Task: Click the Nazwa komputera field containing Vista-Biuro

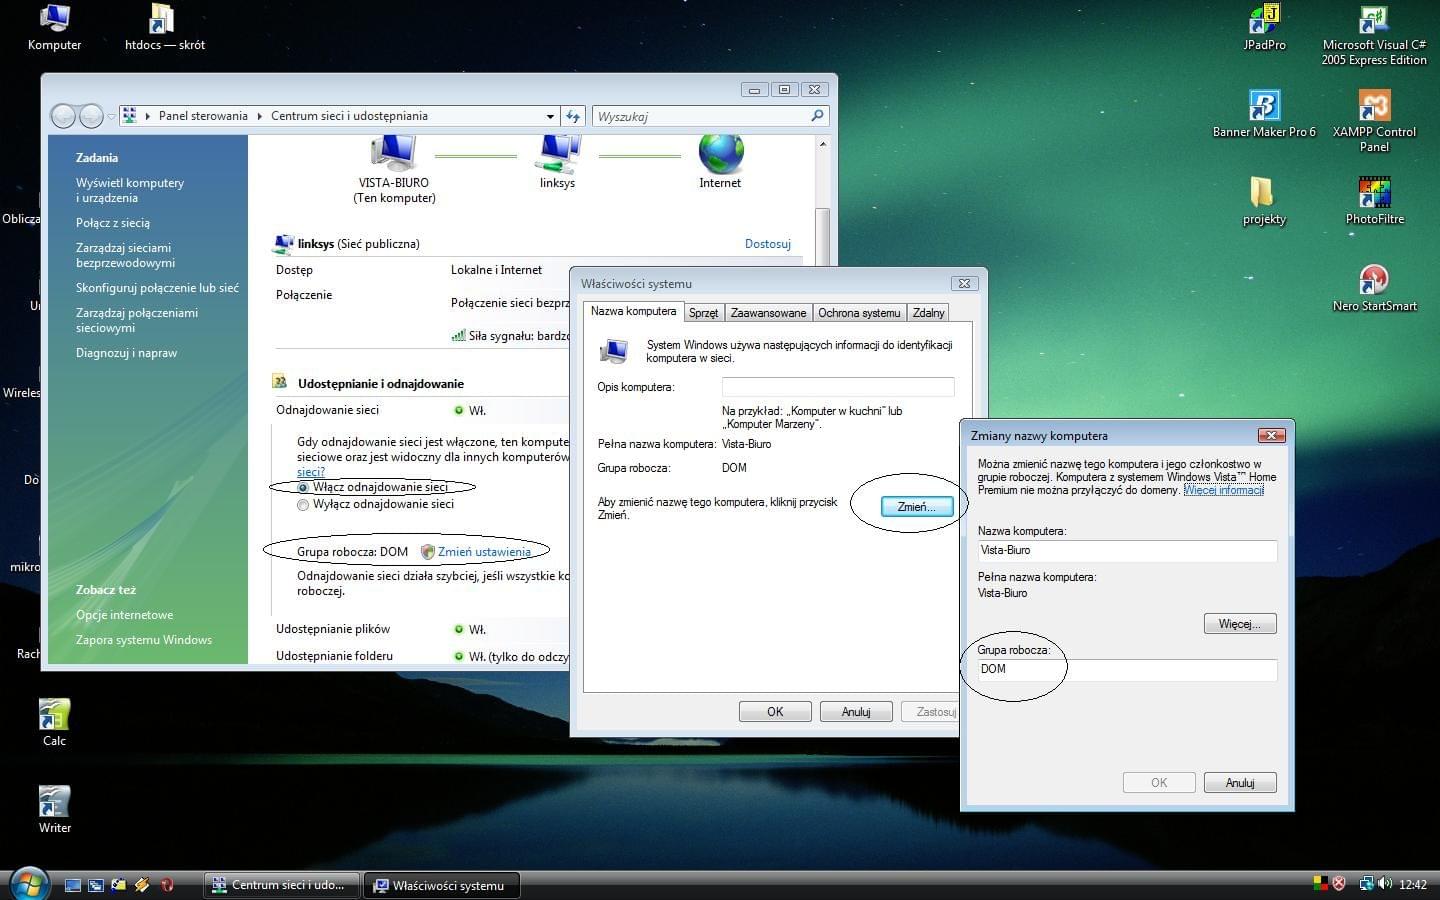Action: (1127, 550)
